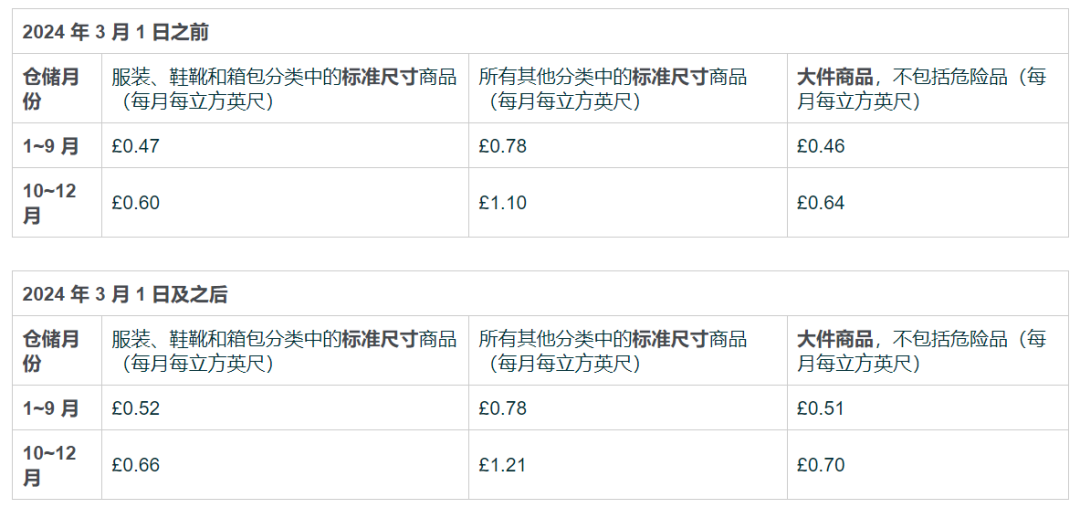Click £0.78 in the 及之后 (March onward) table
The width and height of the screenshot is (1080, 508).
click(x=503, y=408)
